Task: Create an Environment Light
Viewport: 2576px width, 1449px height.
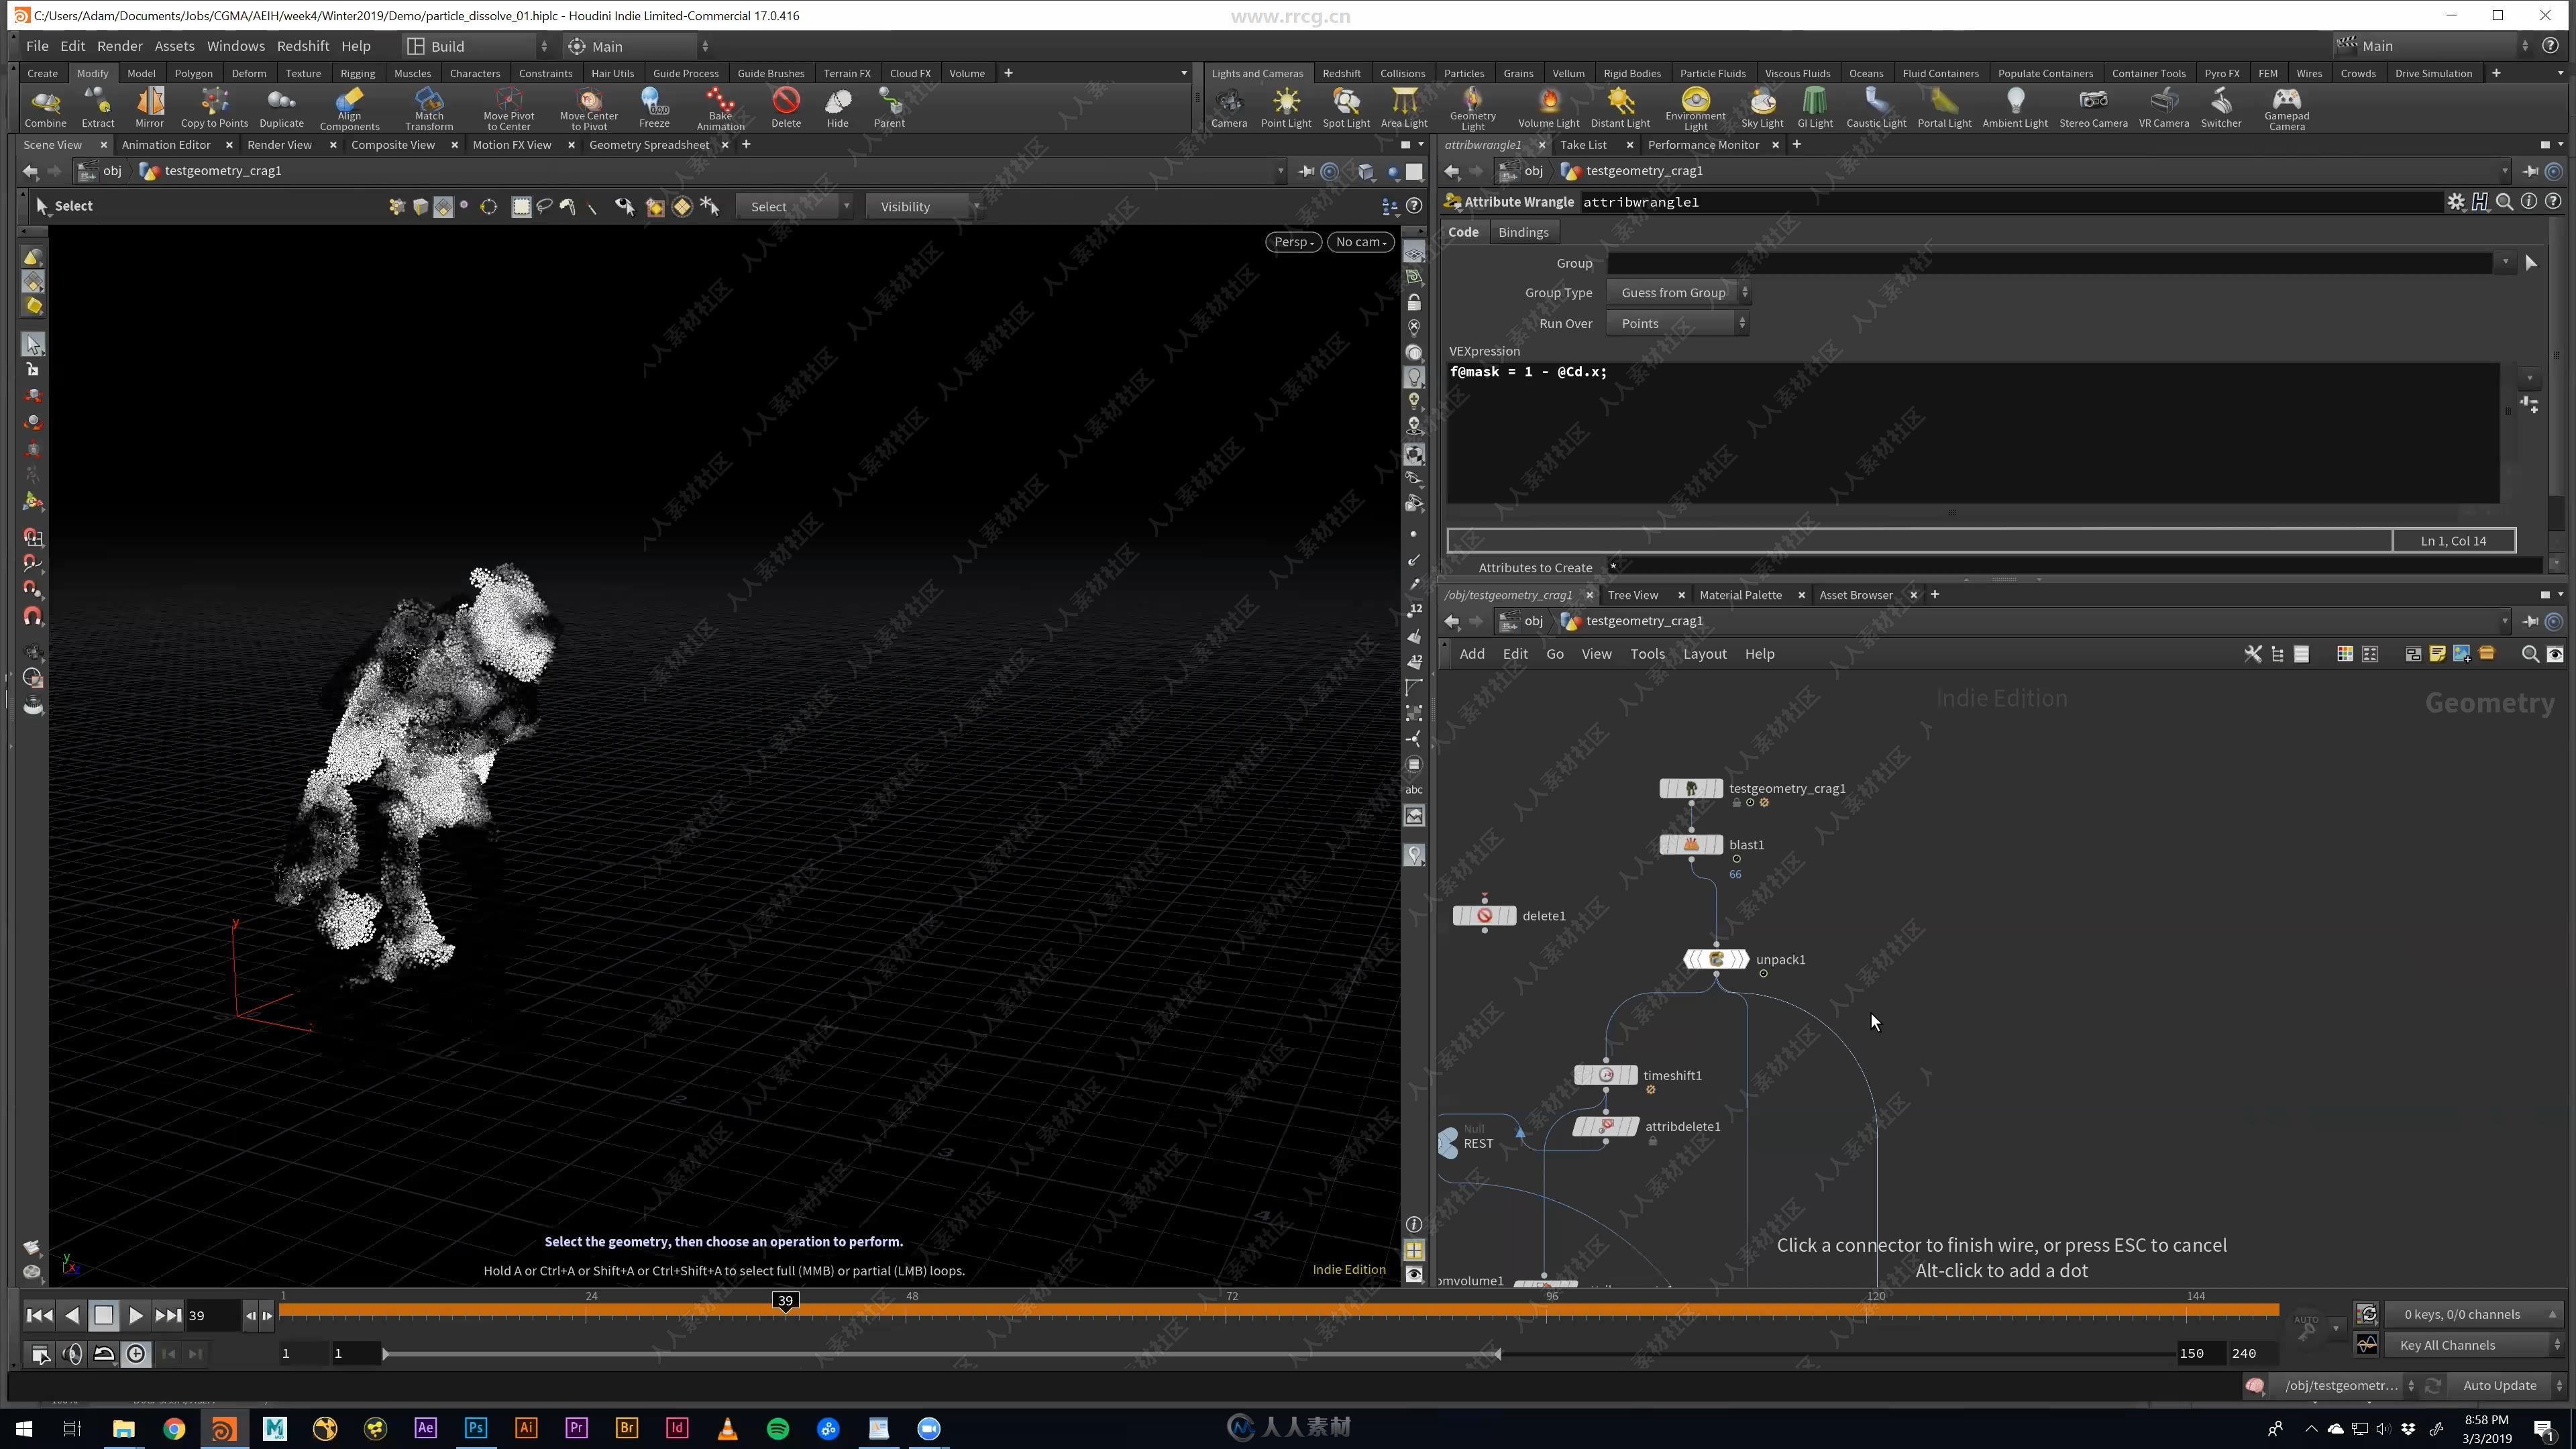Action: pos(1695,109)
